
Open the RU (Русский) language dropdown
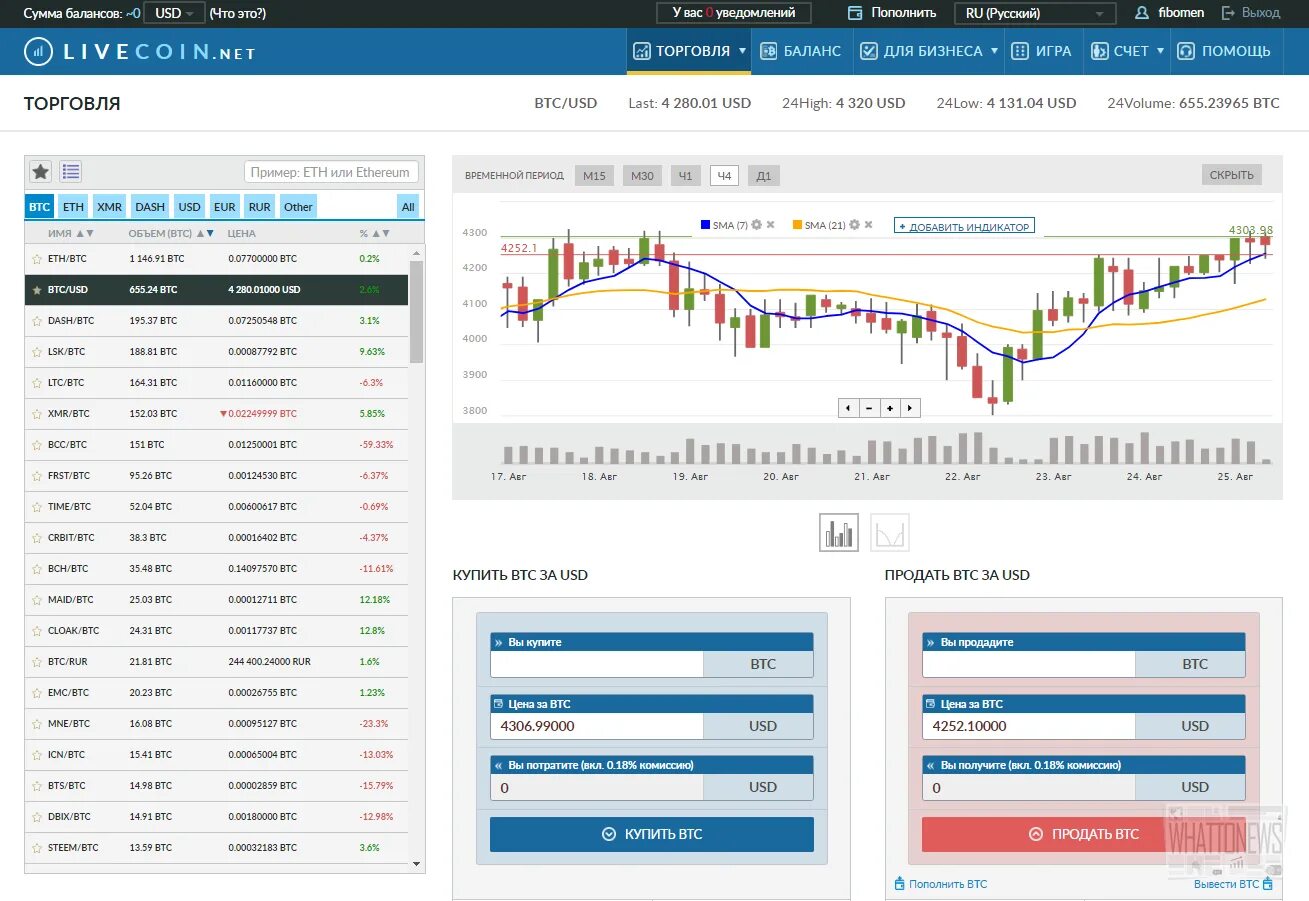[1036, 13]
